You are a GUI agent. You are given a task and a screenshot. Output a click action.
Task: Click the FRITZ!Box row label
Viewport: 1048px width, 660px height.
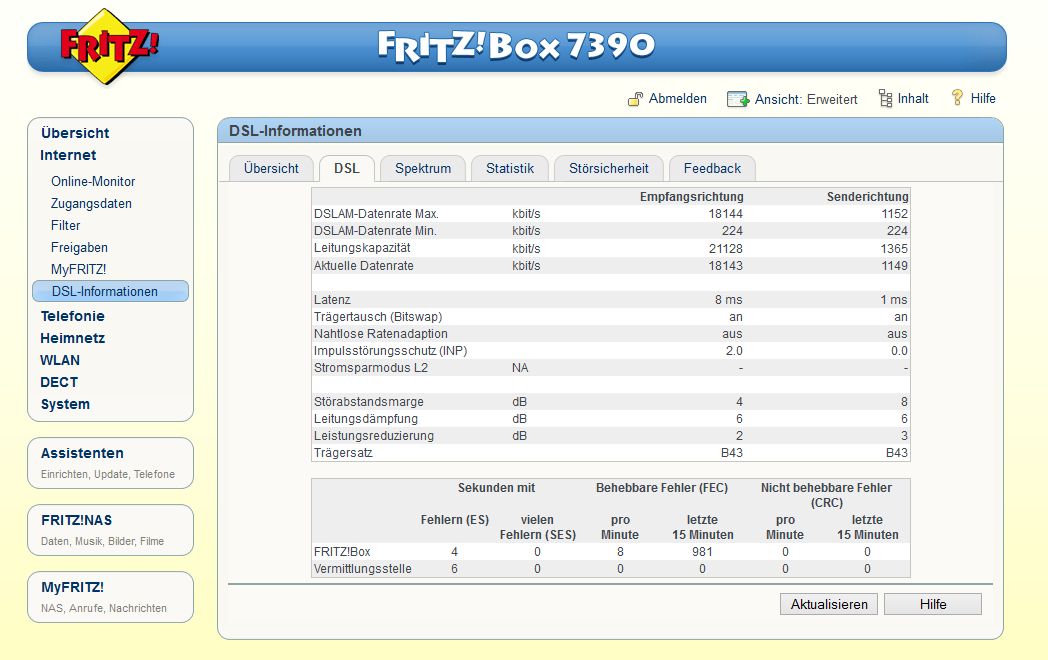(342, 552)
